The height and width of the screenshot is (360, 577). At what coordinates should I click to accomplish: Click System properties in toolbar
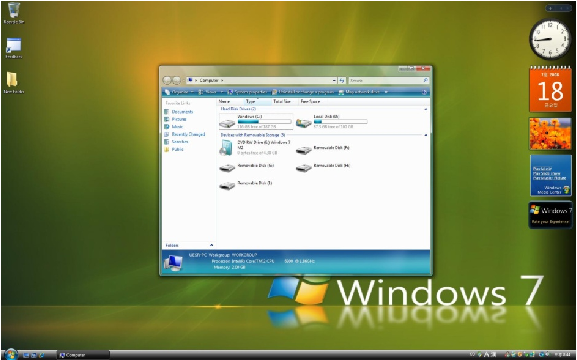249,92
